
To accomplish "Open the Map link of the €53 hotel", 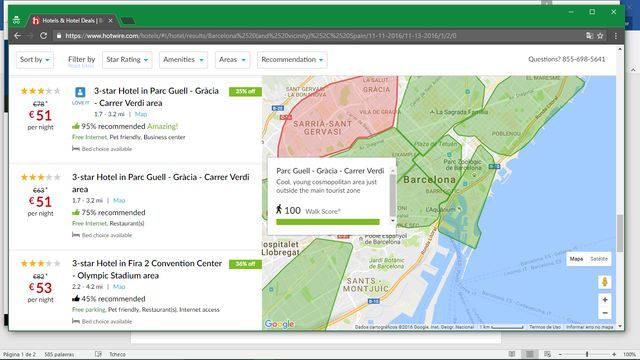I will [x=119, y=287].
